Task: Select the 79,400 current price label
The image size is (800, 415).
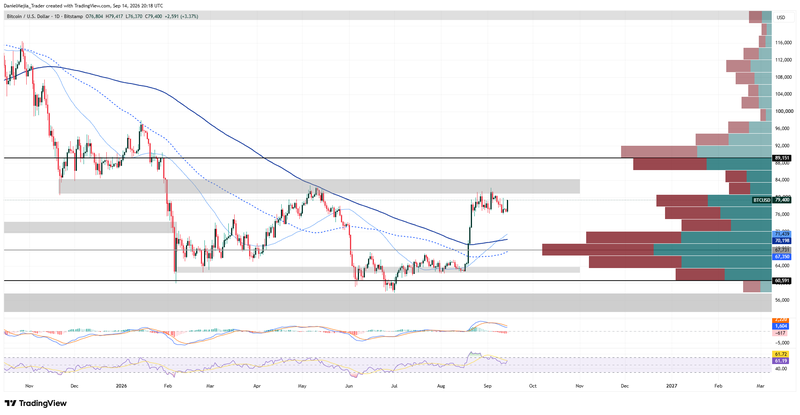Action: (x=782, y=200)
